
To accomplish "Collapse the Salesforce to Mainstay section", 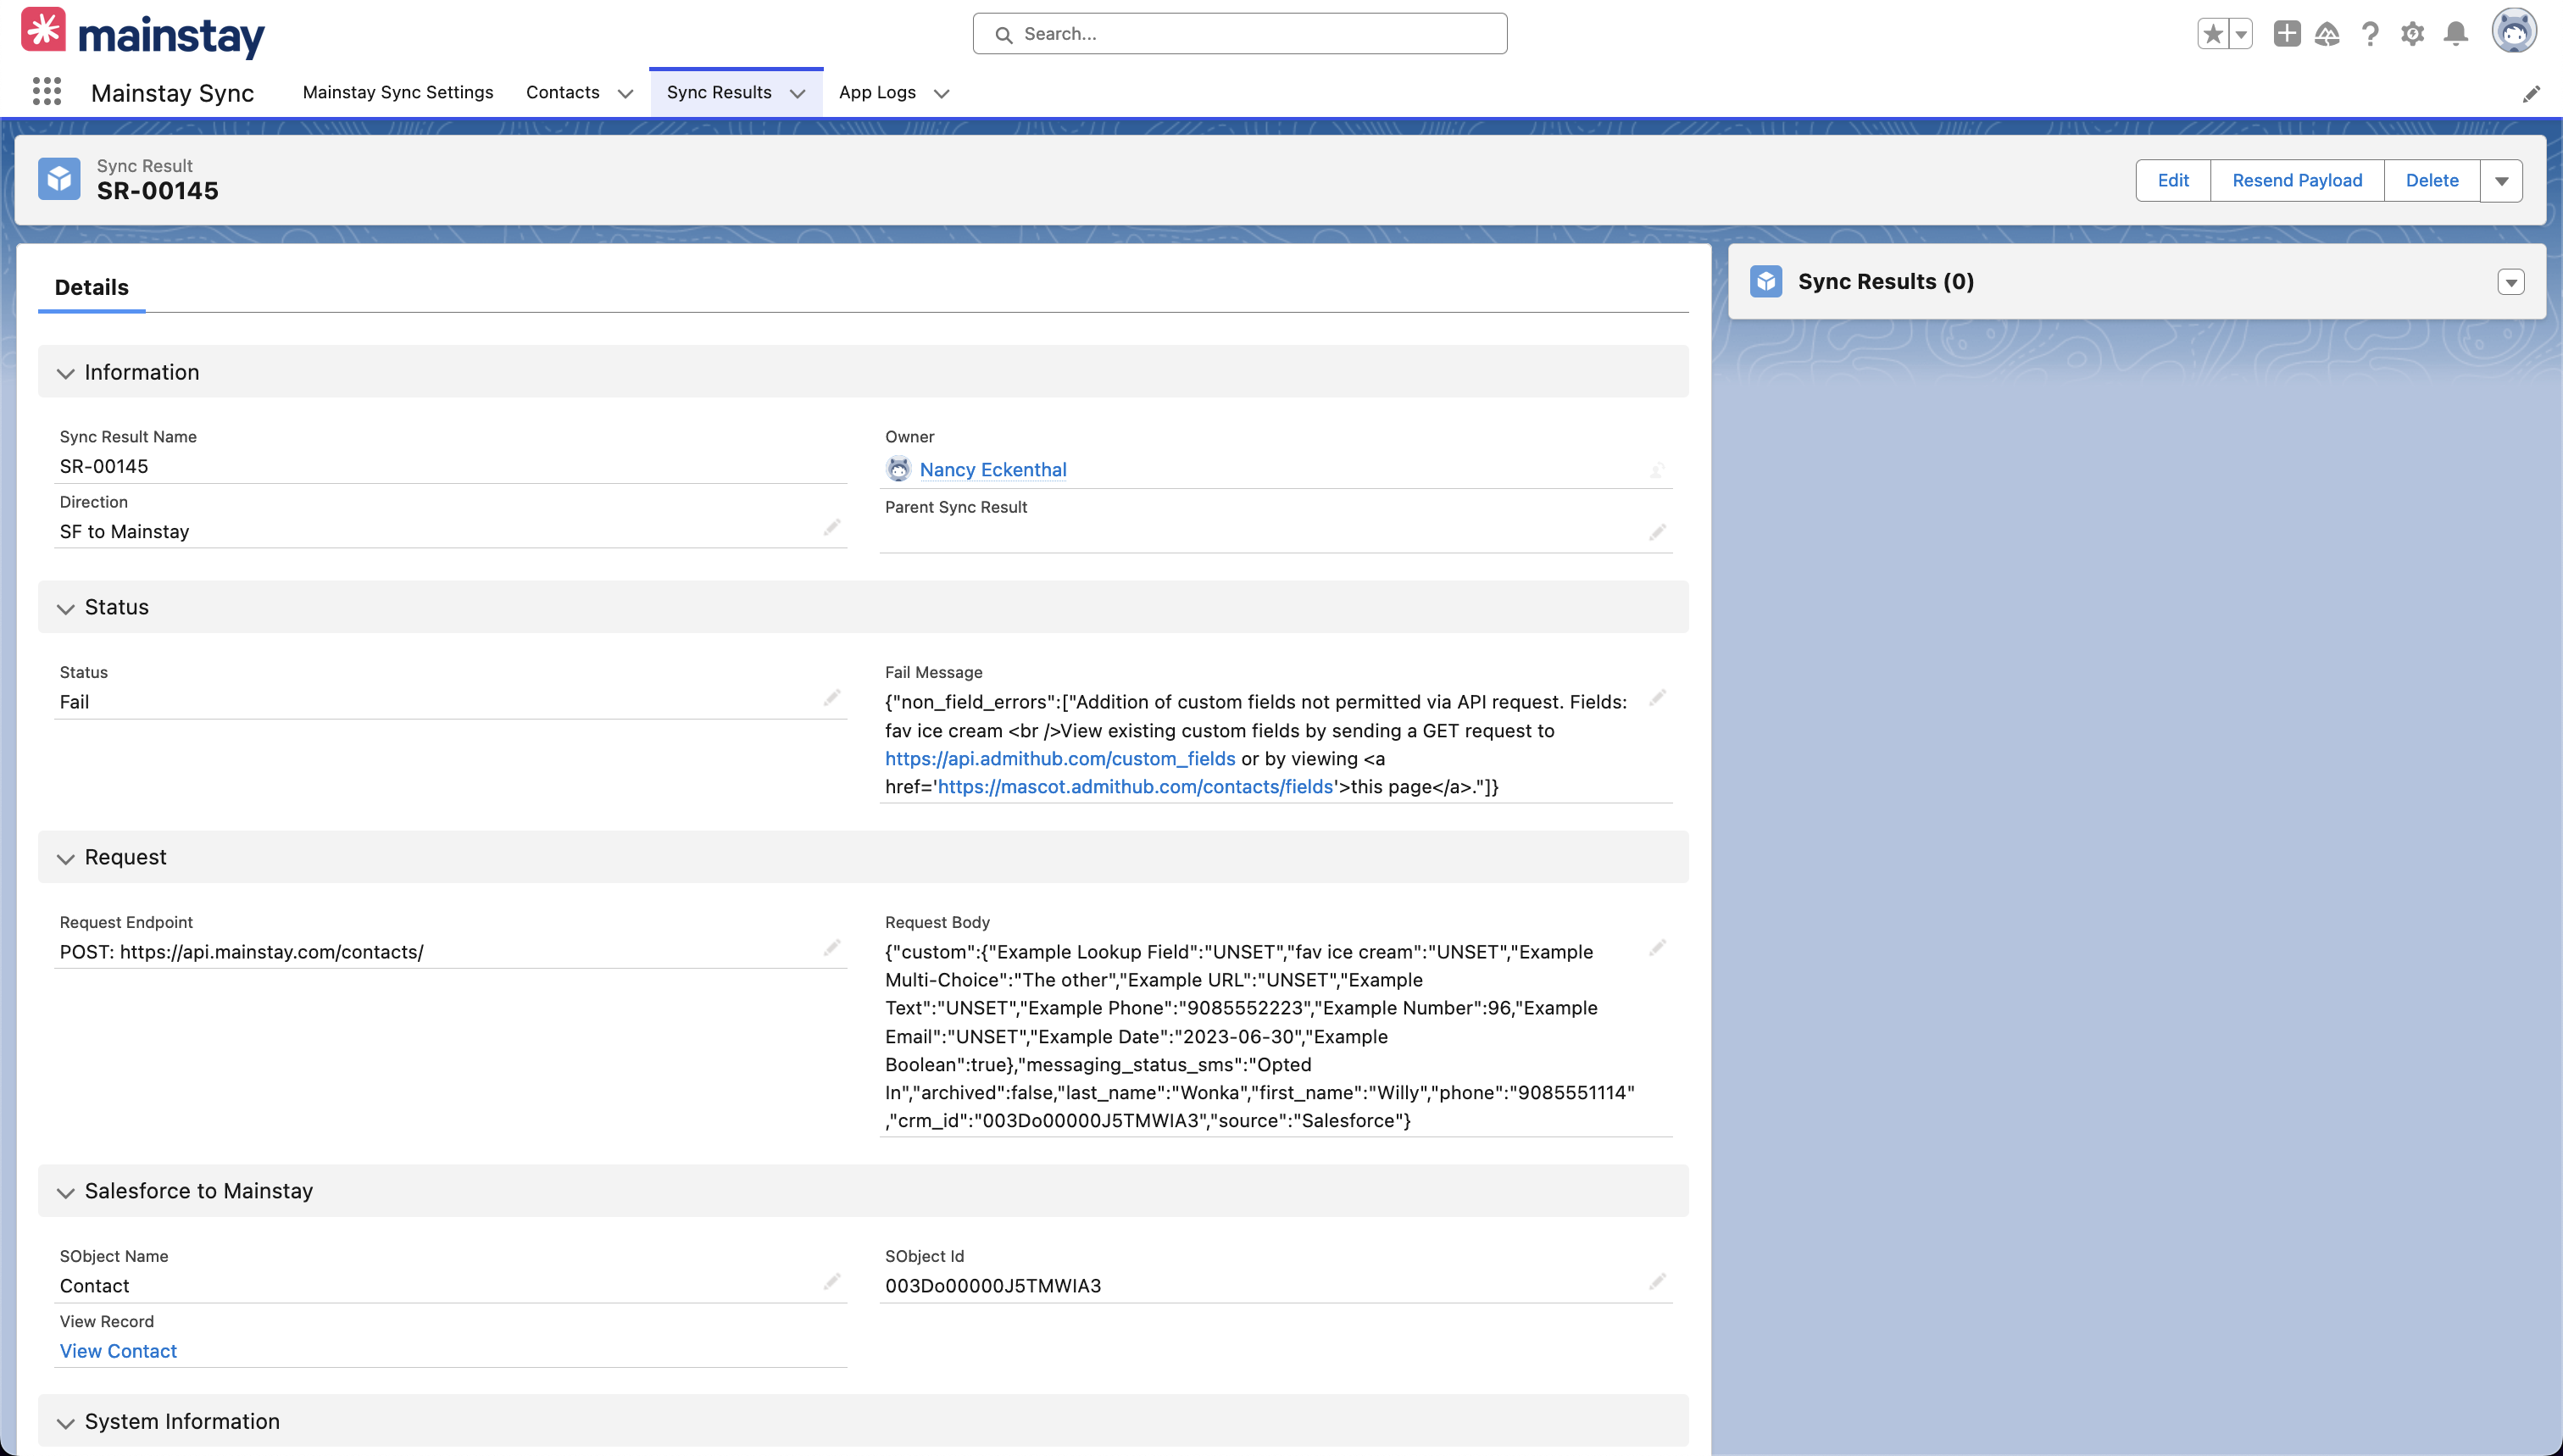I will 66,1192.
